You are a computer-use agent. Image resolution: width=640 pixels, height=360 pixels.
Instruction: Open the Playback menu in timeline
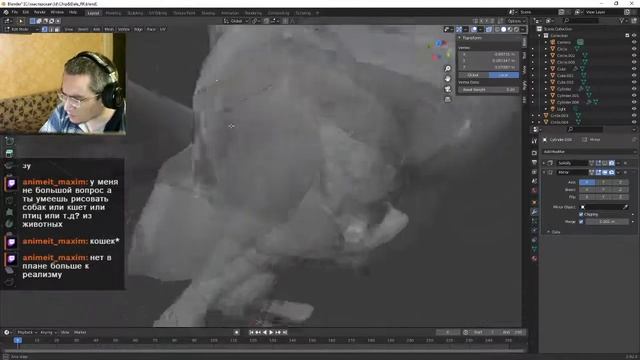(x=27, y=332)
